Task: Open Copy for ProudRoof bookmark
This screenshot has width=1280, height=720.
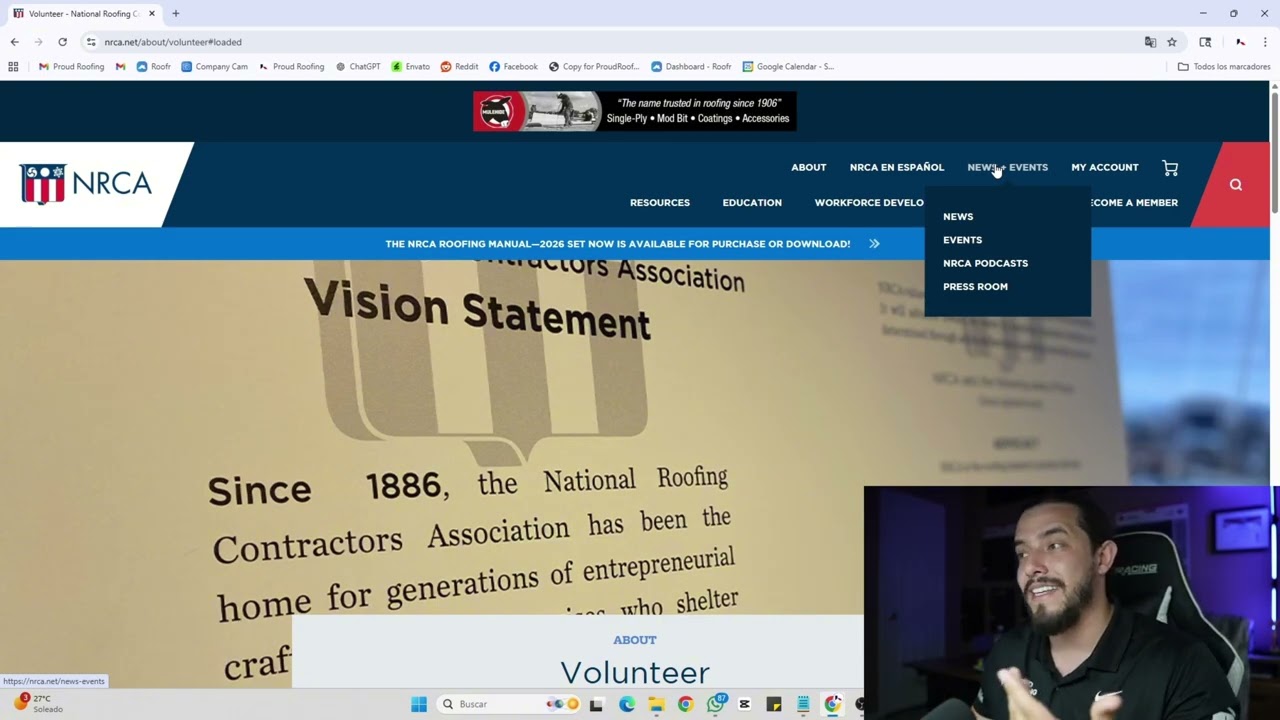Action: click(x=594, y=67)
